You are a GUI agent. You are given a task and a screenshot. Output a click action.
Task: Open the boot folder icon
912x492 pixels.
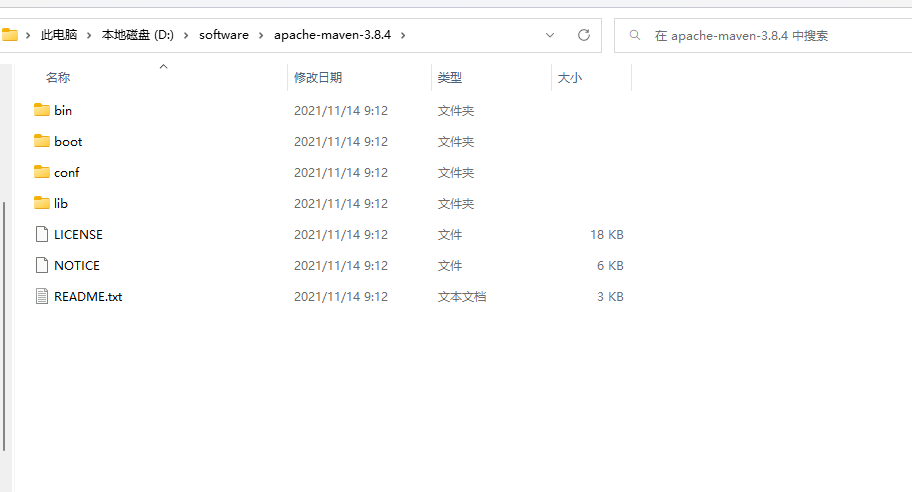pyautogui.click(x=41, y=141)
